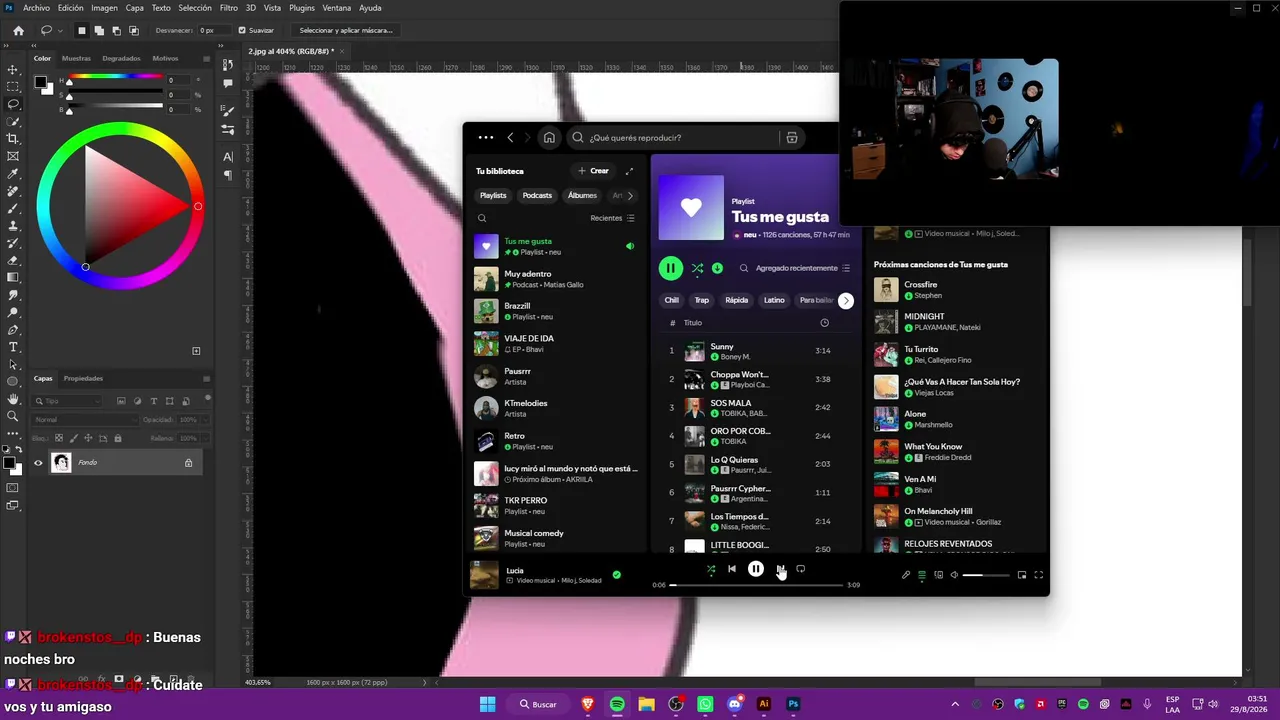
Task: Open the Spotify three-dots menu
Action: [486, 138]
